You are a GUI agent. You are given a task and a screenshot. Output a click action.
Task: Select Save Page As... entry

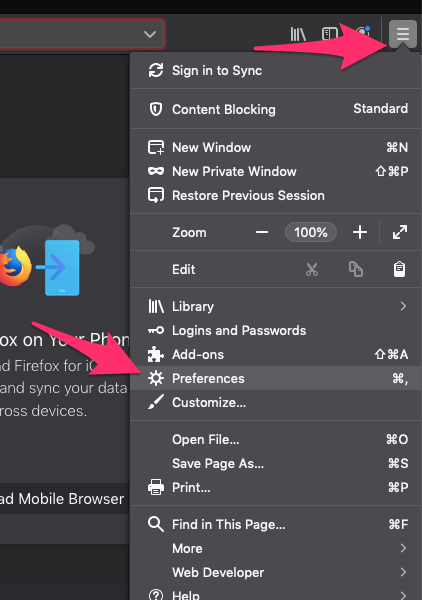point(275,463)
